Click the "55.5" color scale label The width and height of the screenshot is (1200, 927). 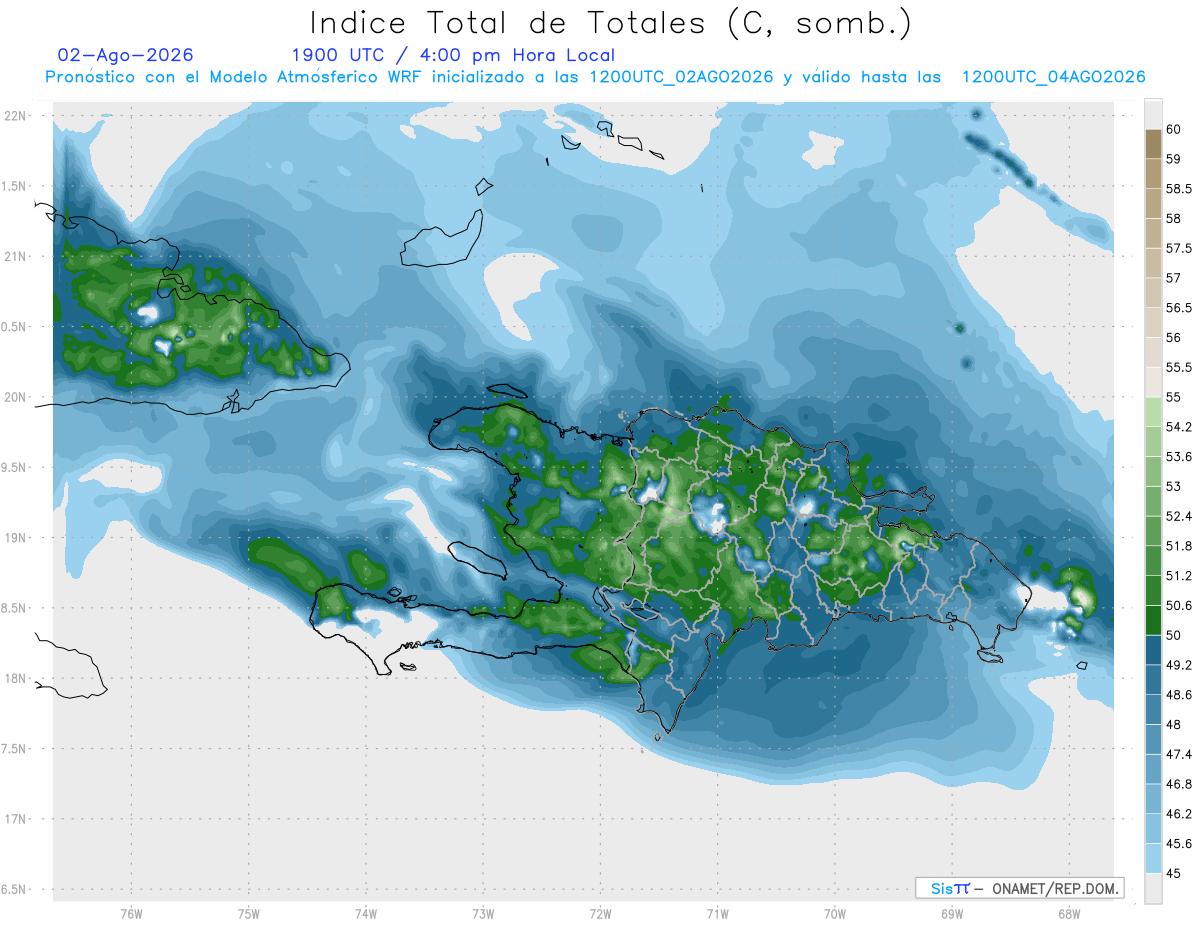click(x=1180, y=368)
